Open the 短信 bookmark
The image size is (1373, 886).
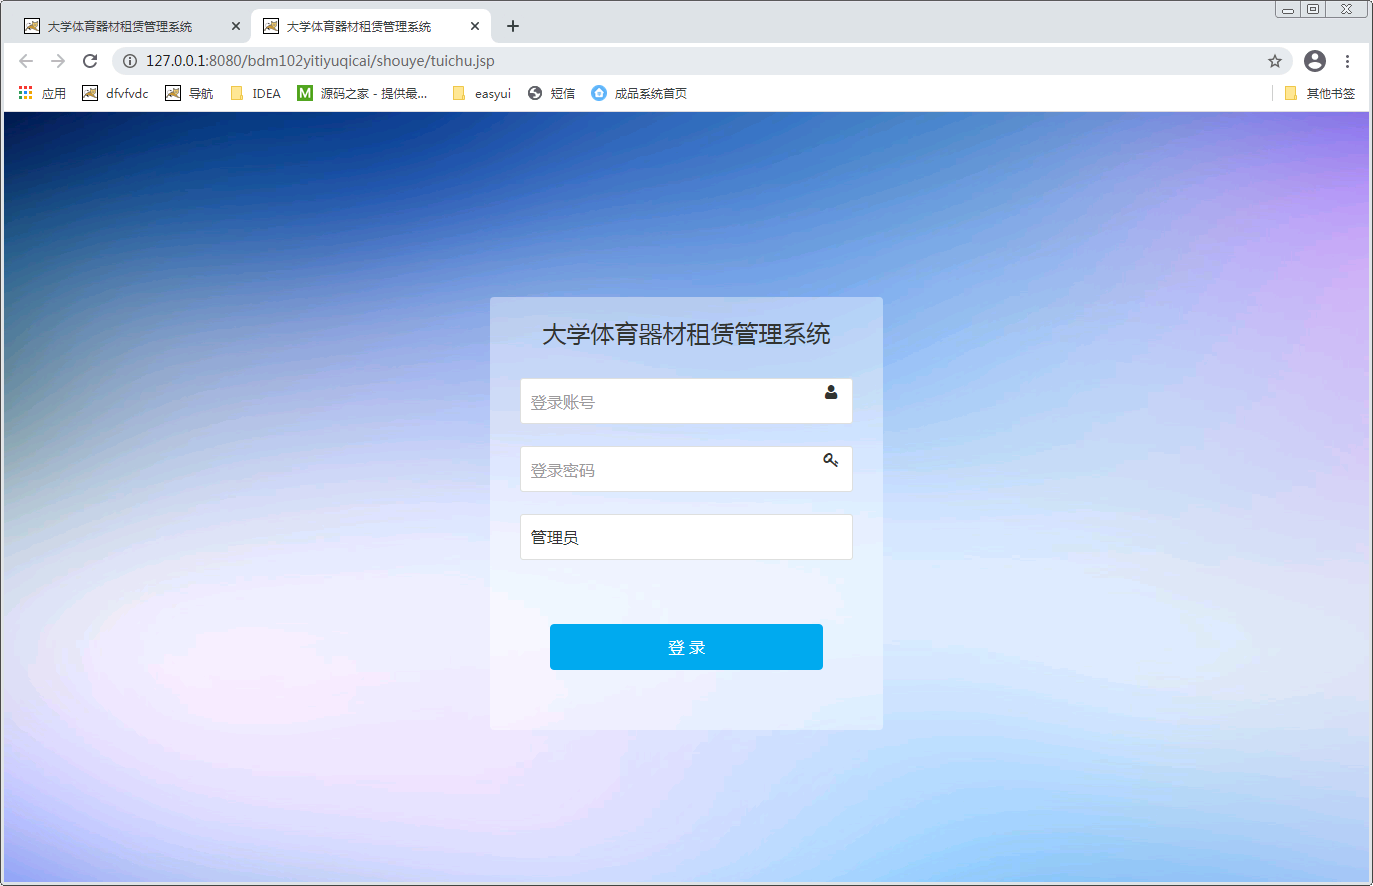551,93
